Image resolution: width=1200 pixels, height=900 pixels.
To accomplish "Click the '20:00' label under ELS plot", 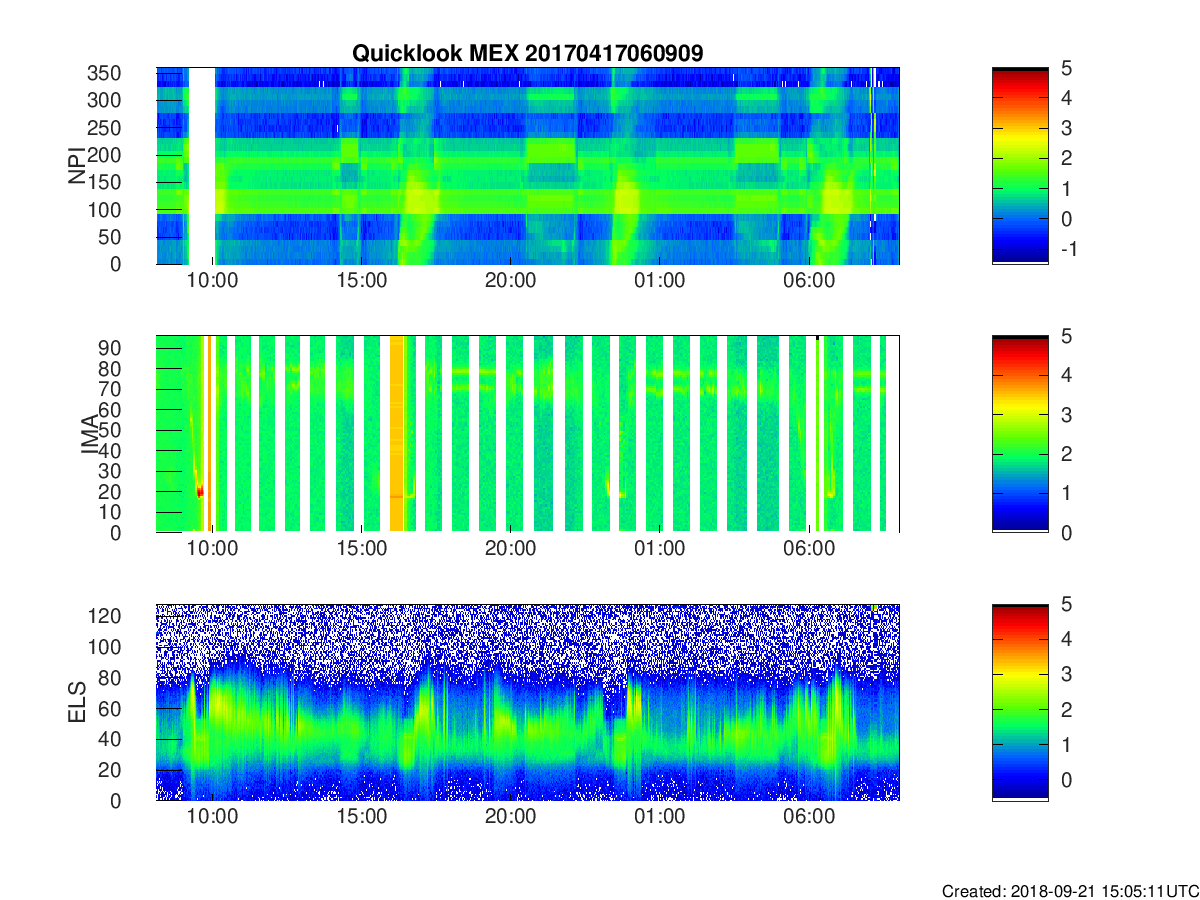I will coord(510,817).
